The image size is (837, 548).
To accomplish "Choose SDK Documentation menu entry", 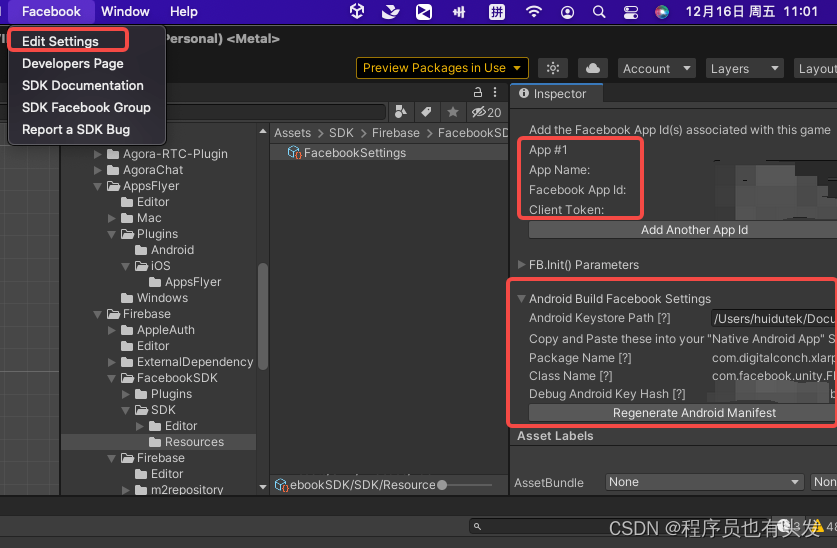I will [83, 85].
